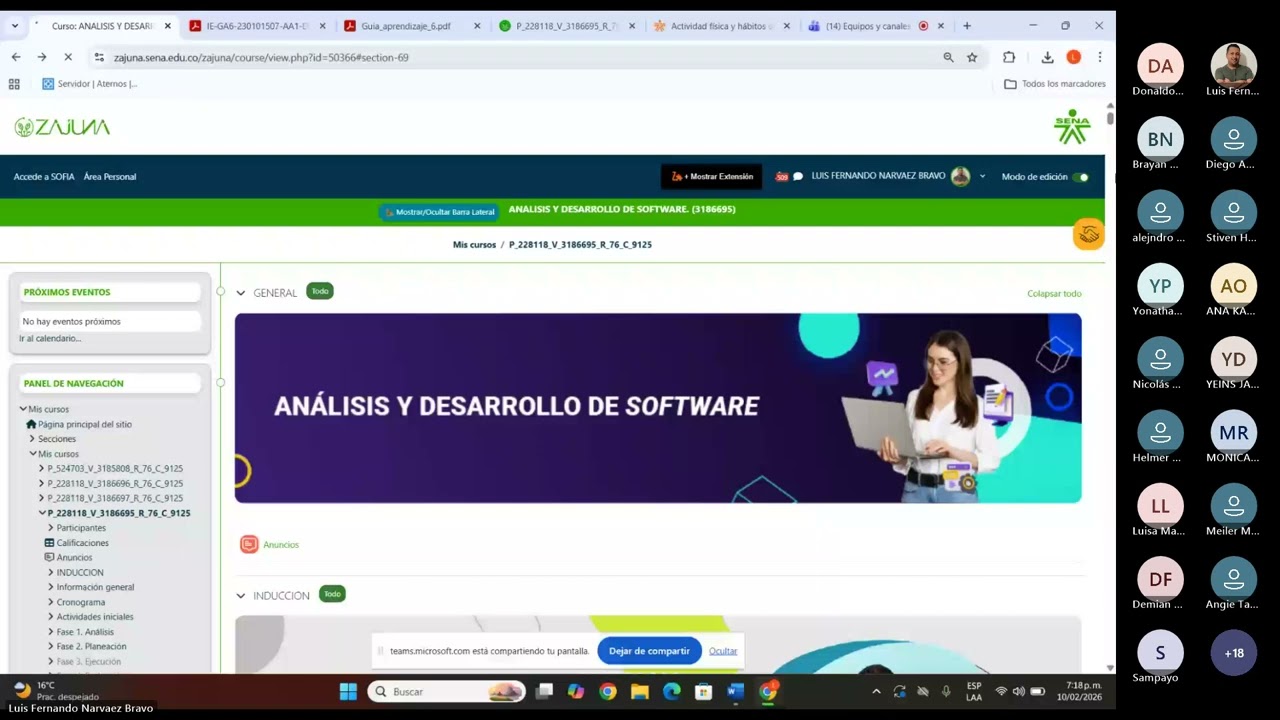The height and width of the screenshot is (720, 1280).
Task: Click the Zajuna logo
Action: [62, 127]
